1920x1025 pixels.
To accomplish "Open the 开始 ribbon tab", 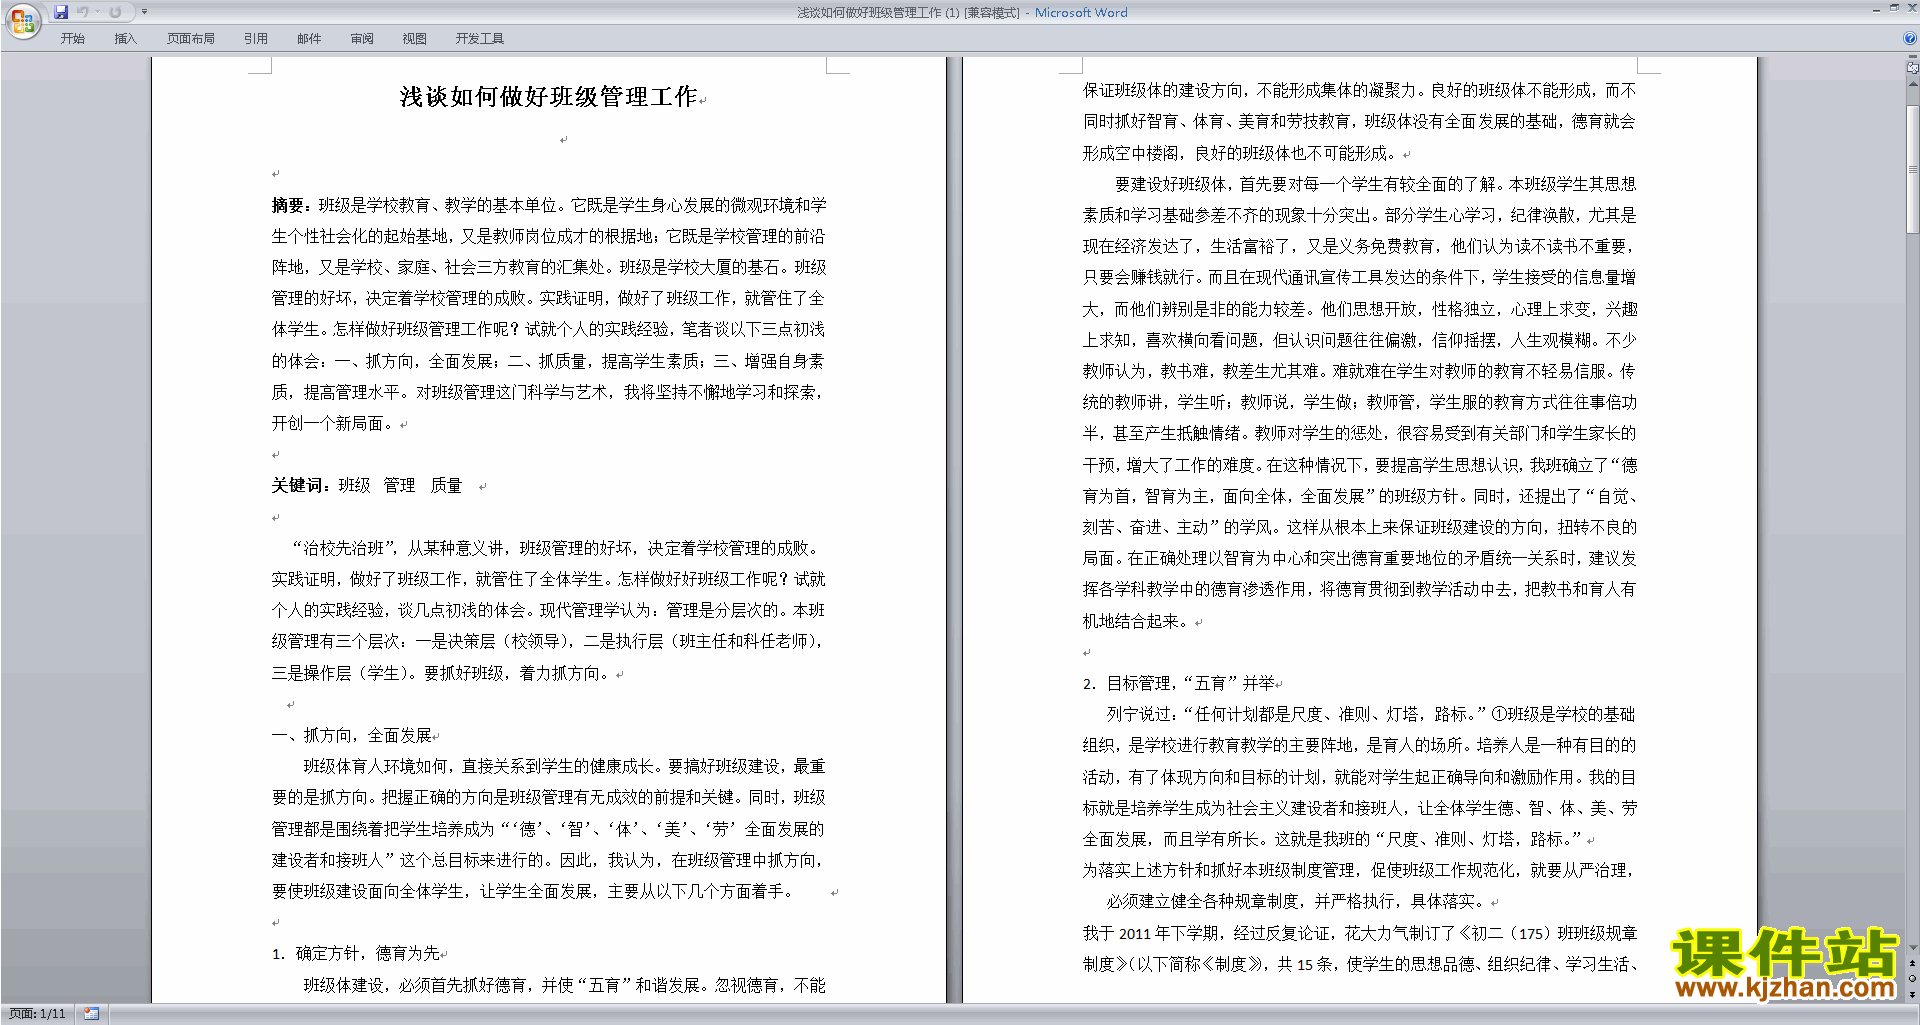I will [x=73, y=39].
